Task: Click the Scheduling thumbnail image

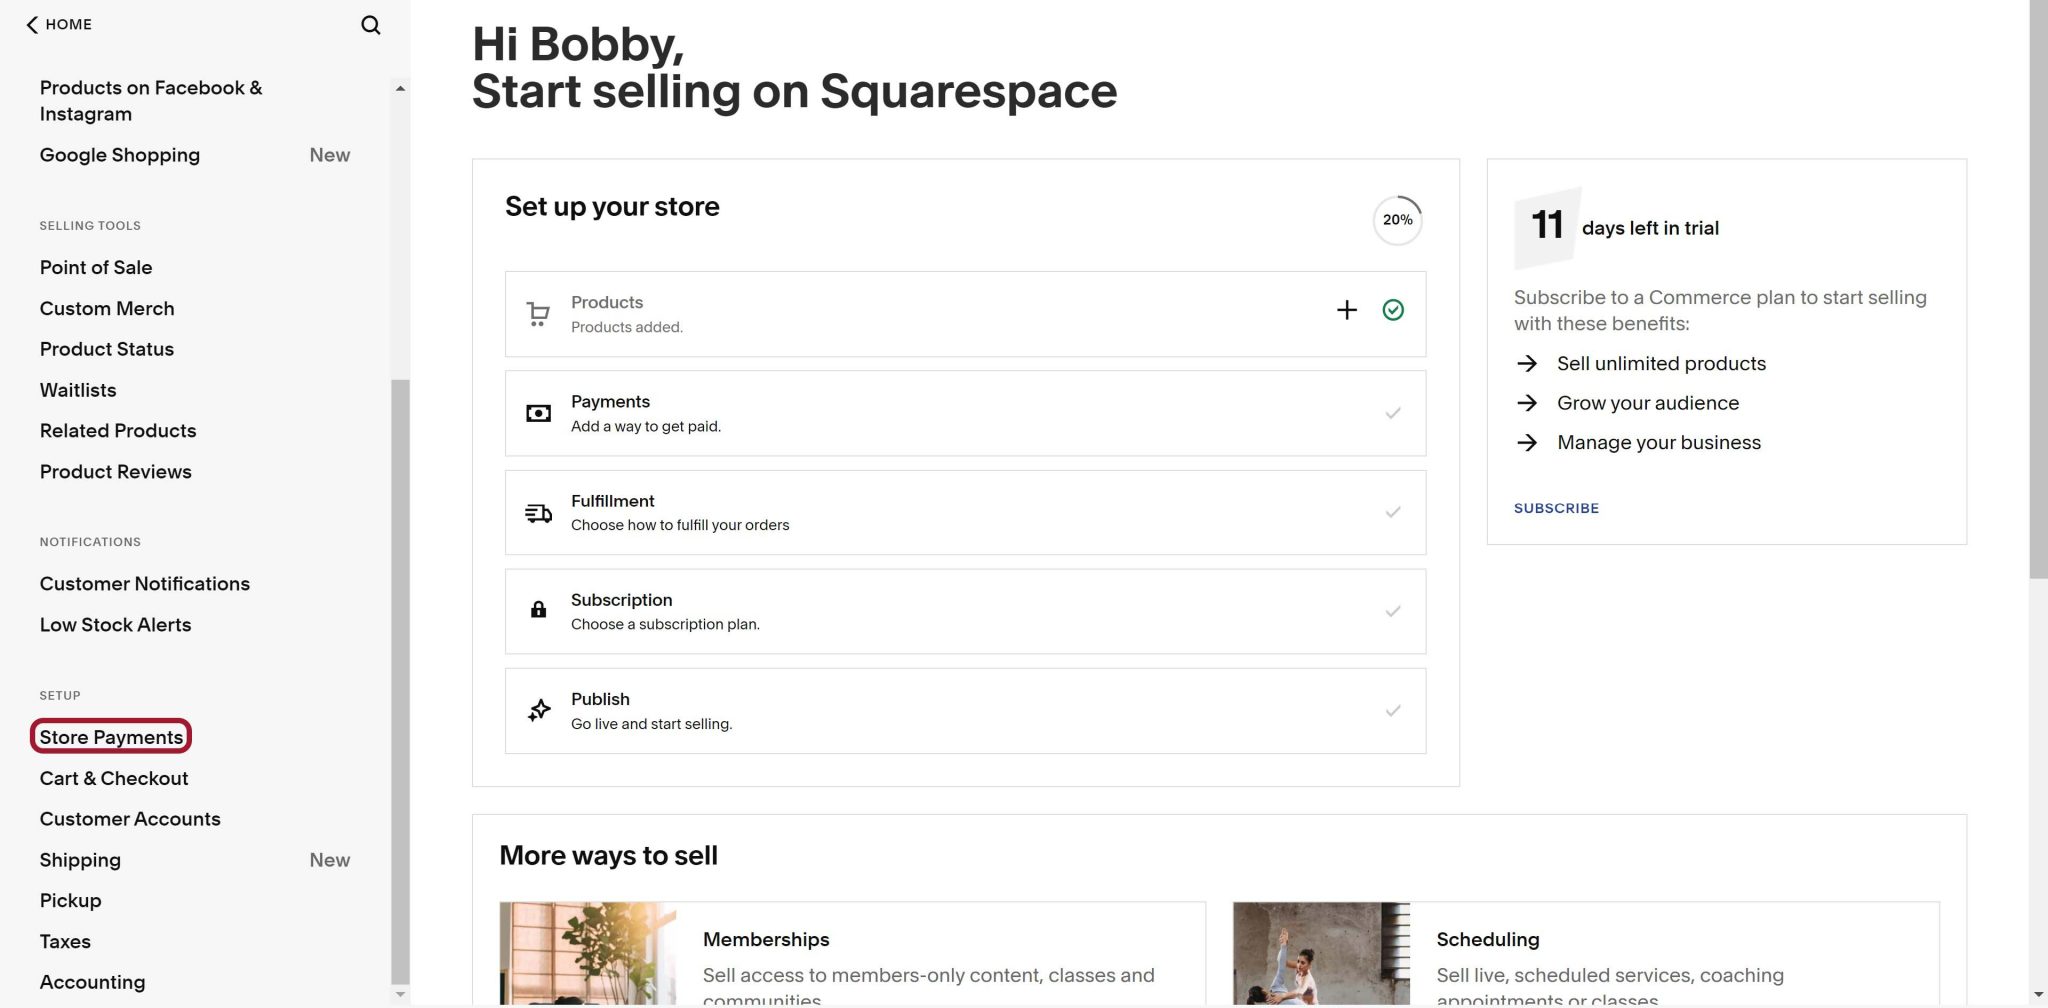Action: tap(1321, 954)
